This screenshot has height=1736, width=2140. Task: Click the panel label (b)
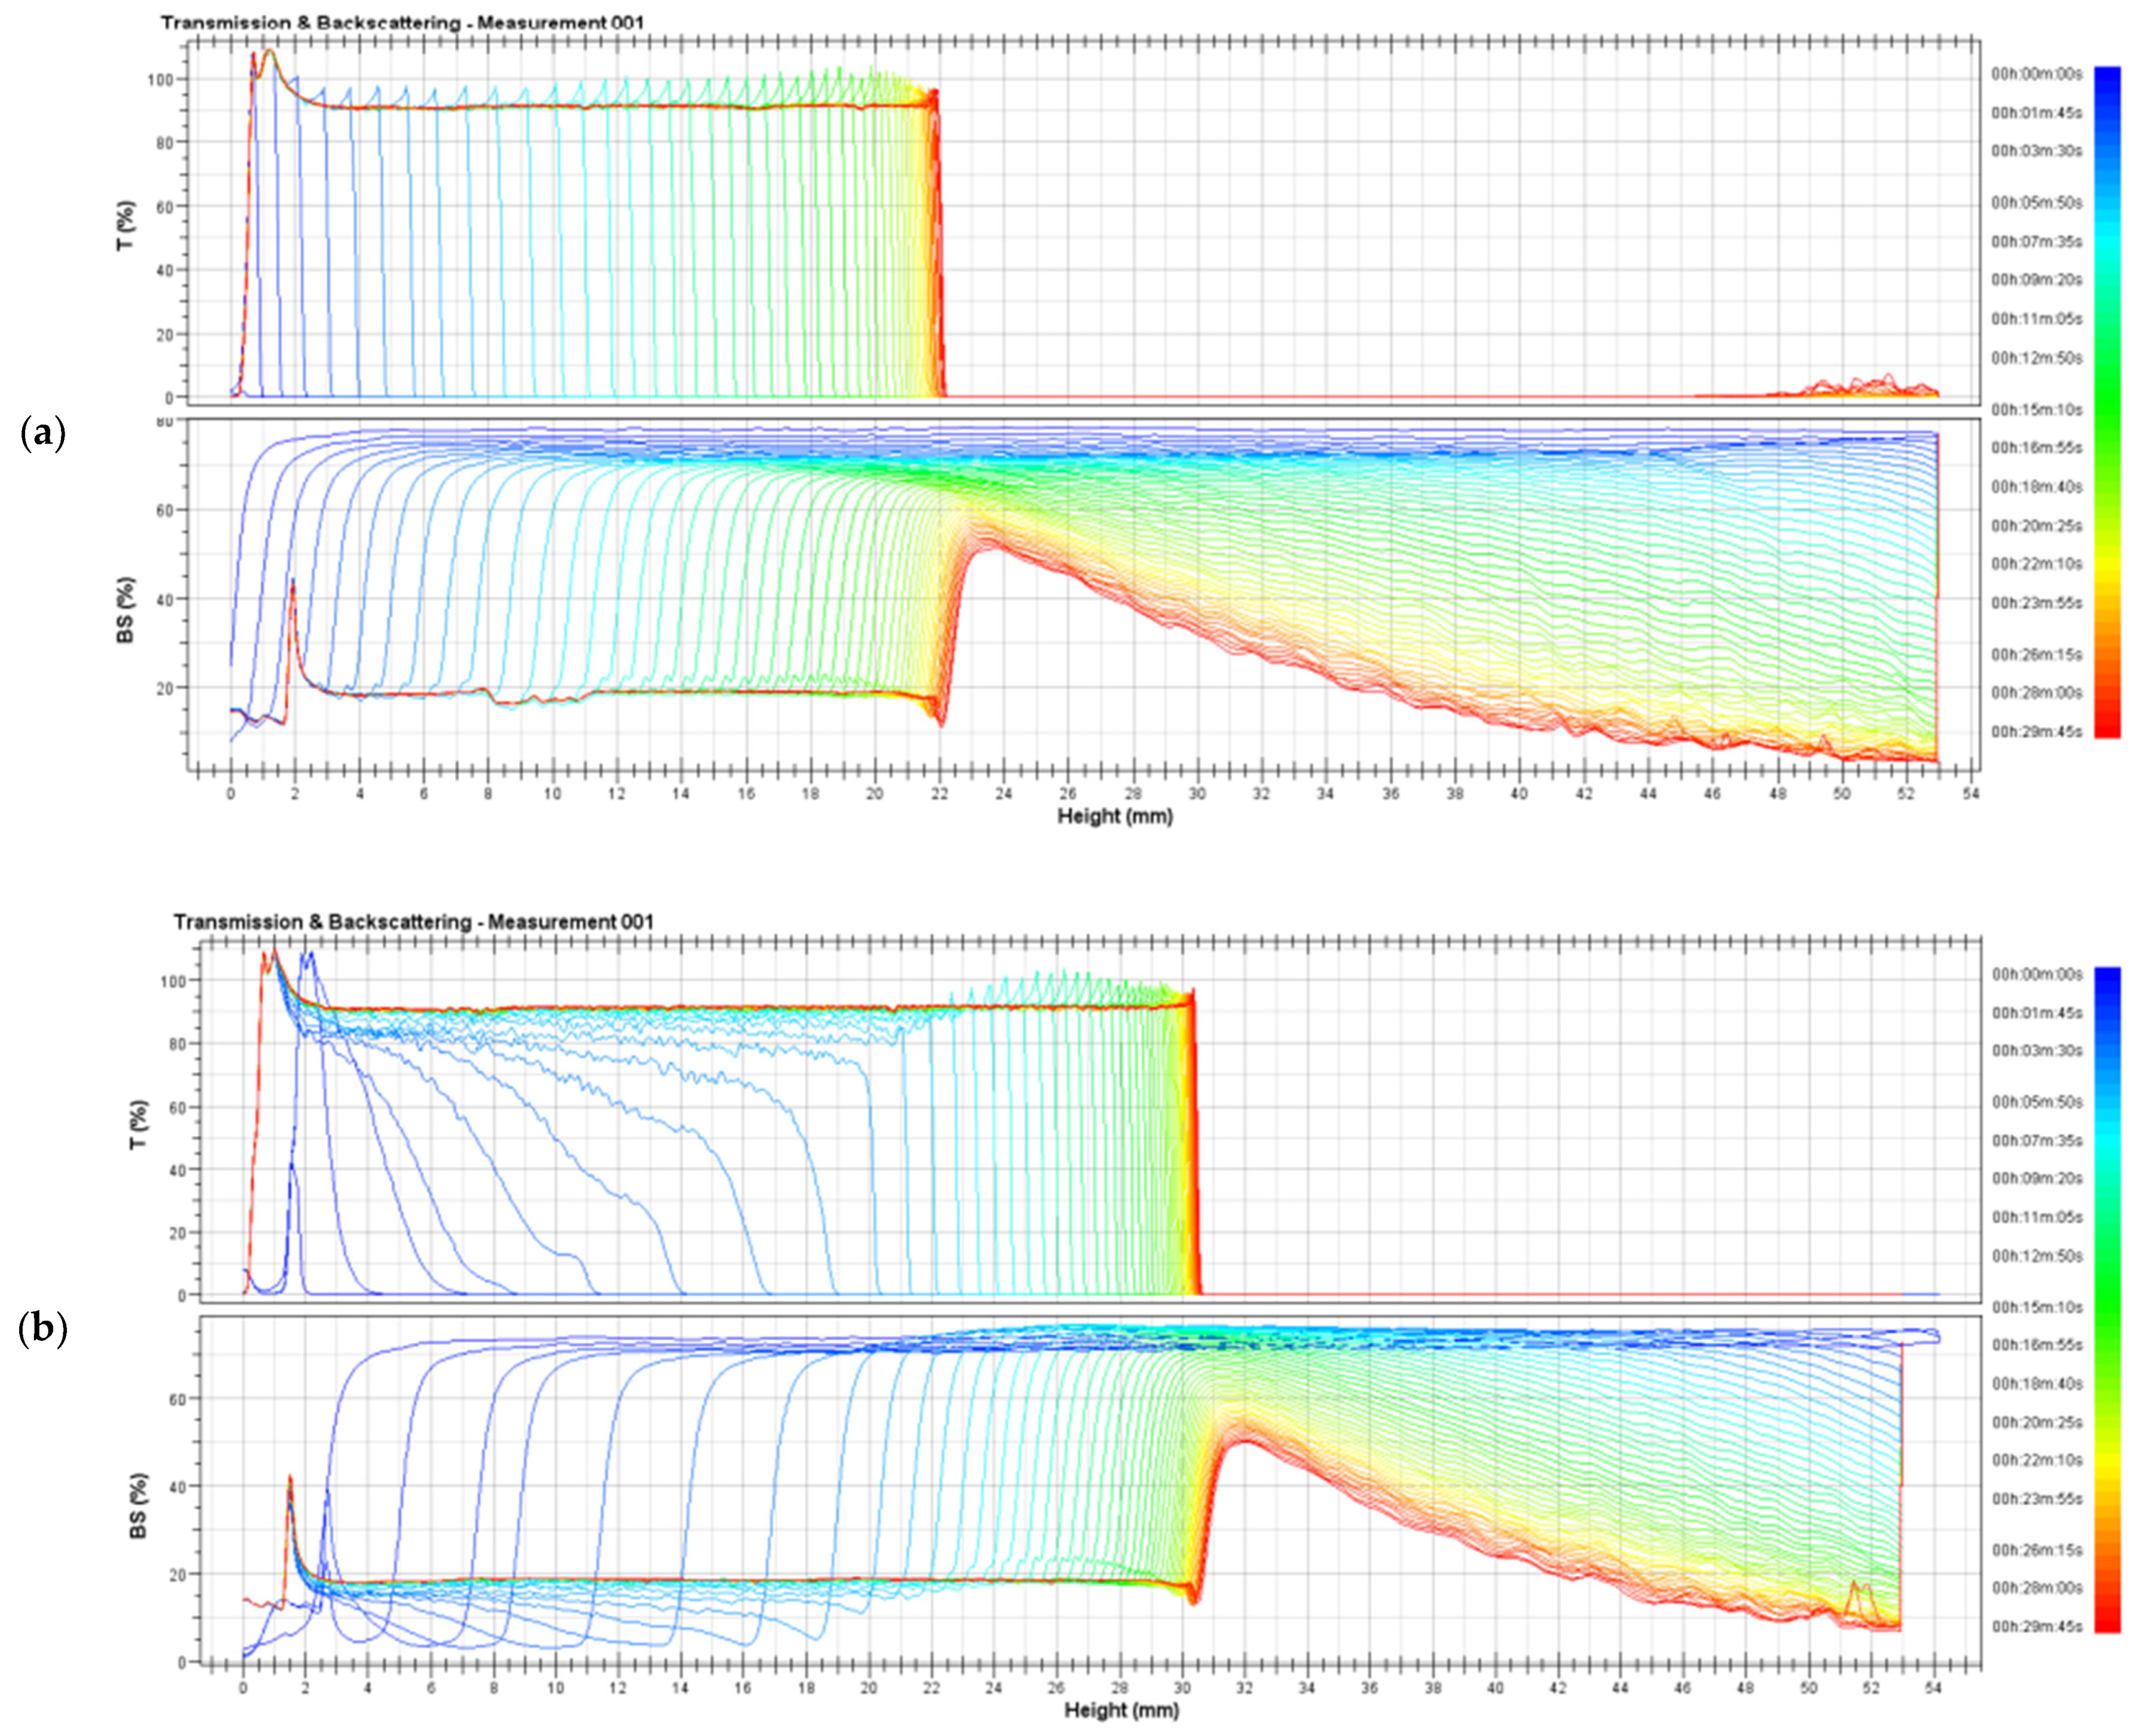coord(43,1329)
